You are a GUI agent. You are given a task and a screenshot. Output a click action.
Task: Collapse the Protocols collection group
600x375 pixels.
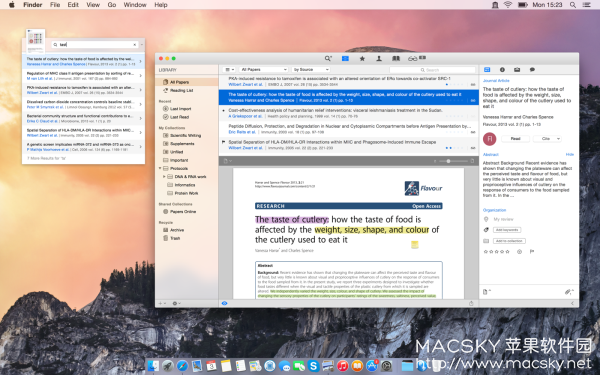tap(160, 168)
